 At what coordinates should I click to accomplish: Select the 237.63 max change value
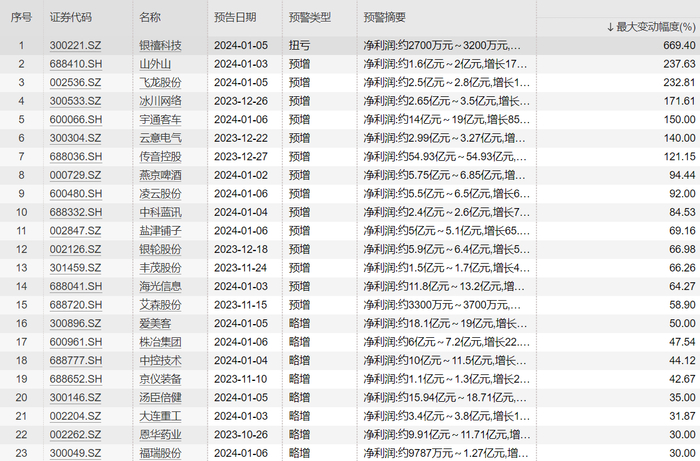coord(679,64)
